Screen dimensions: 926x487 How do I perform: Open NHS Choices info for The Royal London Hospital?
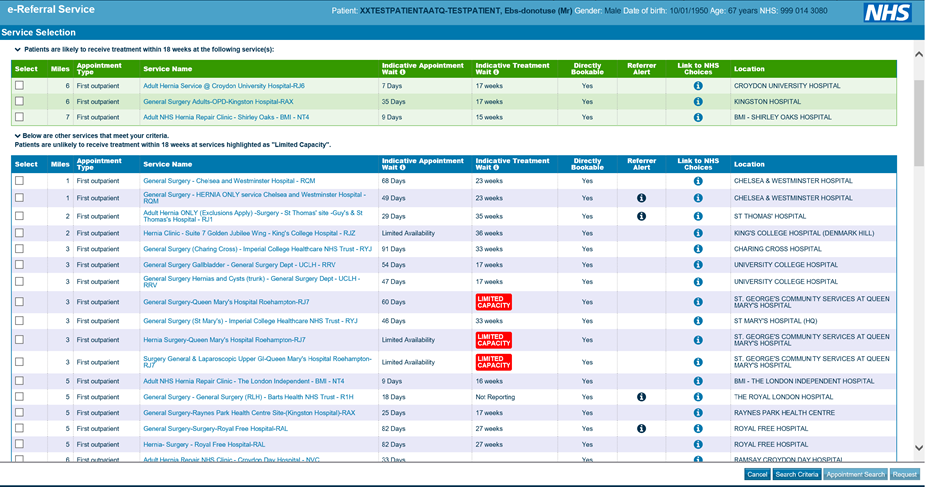698,397
